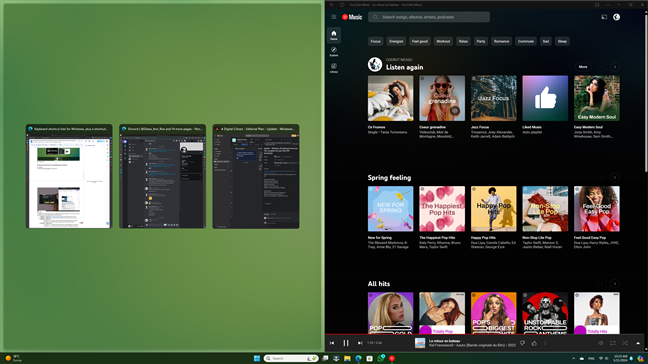This screenshot has height=364, width=648.
Task: Show next items in All hits carousel
Action: pyautogui.click(x=615, y=284)
